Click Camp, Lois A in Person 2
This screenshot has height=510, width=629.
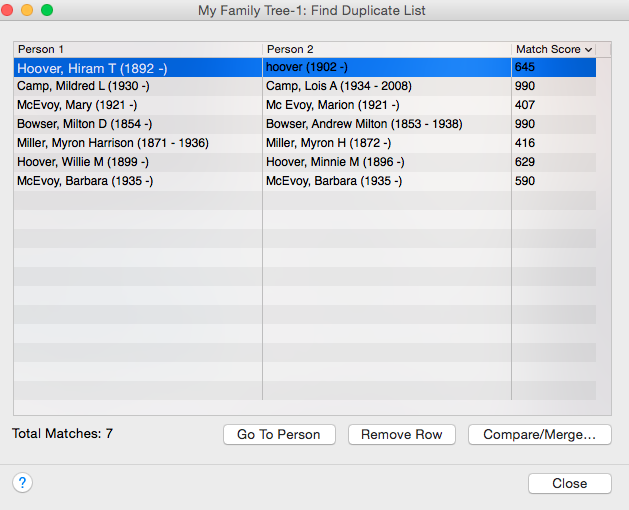[338, 86]
